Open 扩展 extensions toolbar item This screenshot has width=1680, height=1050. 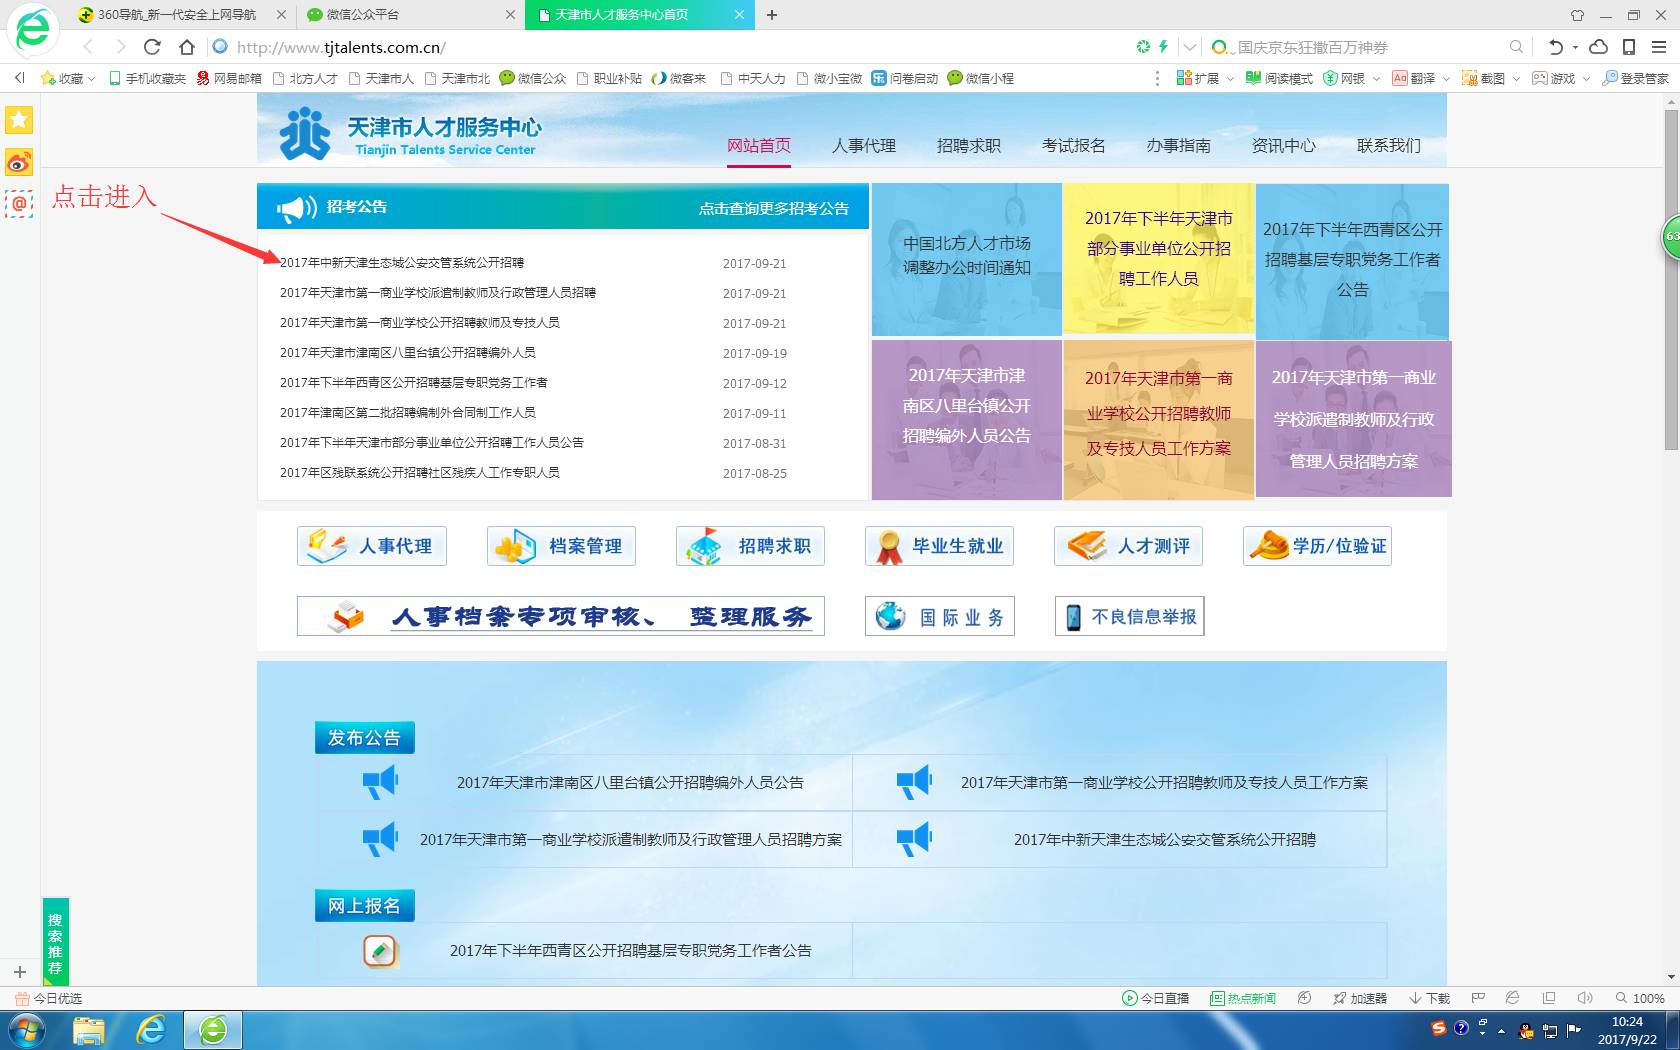click(1197, 78)
